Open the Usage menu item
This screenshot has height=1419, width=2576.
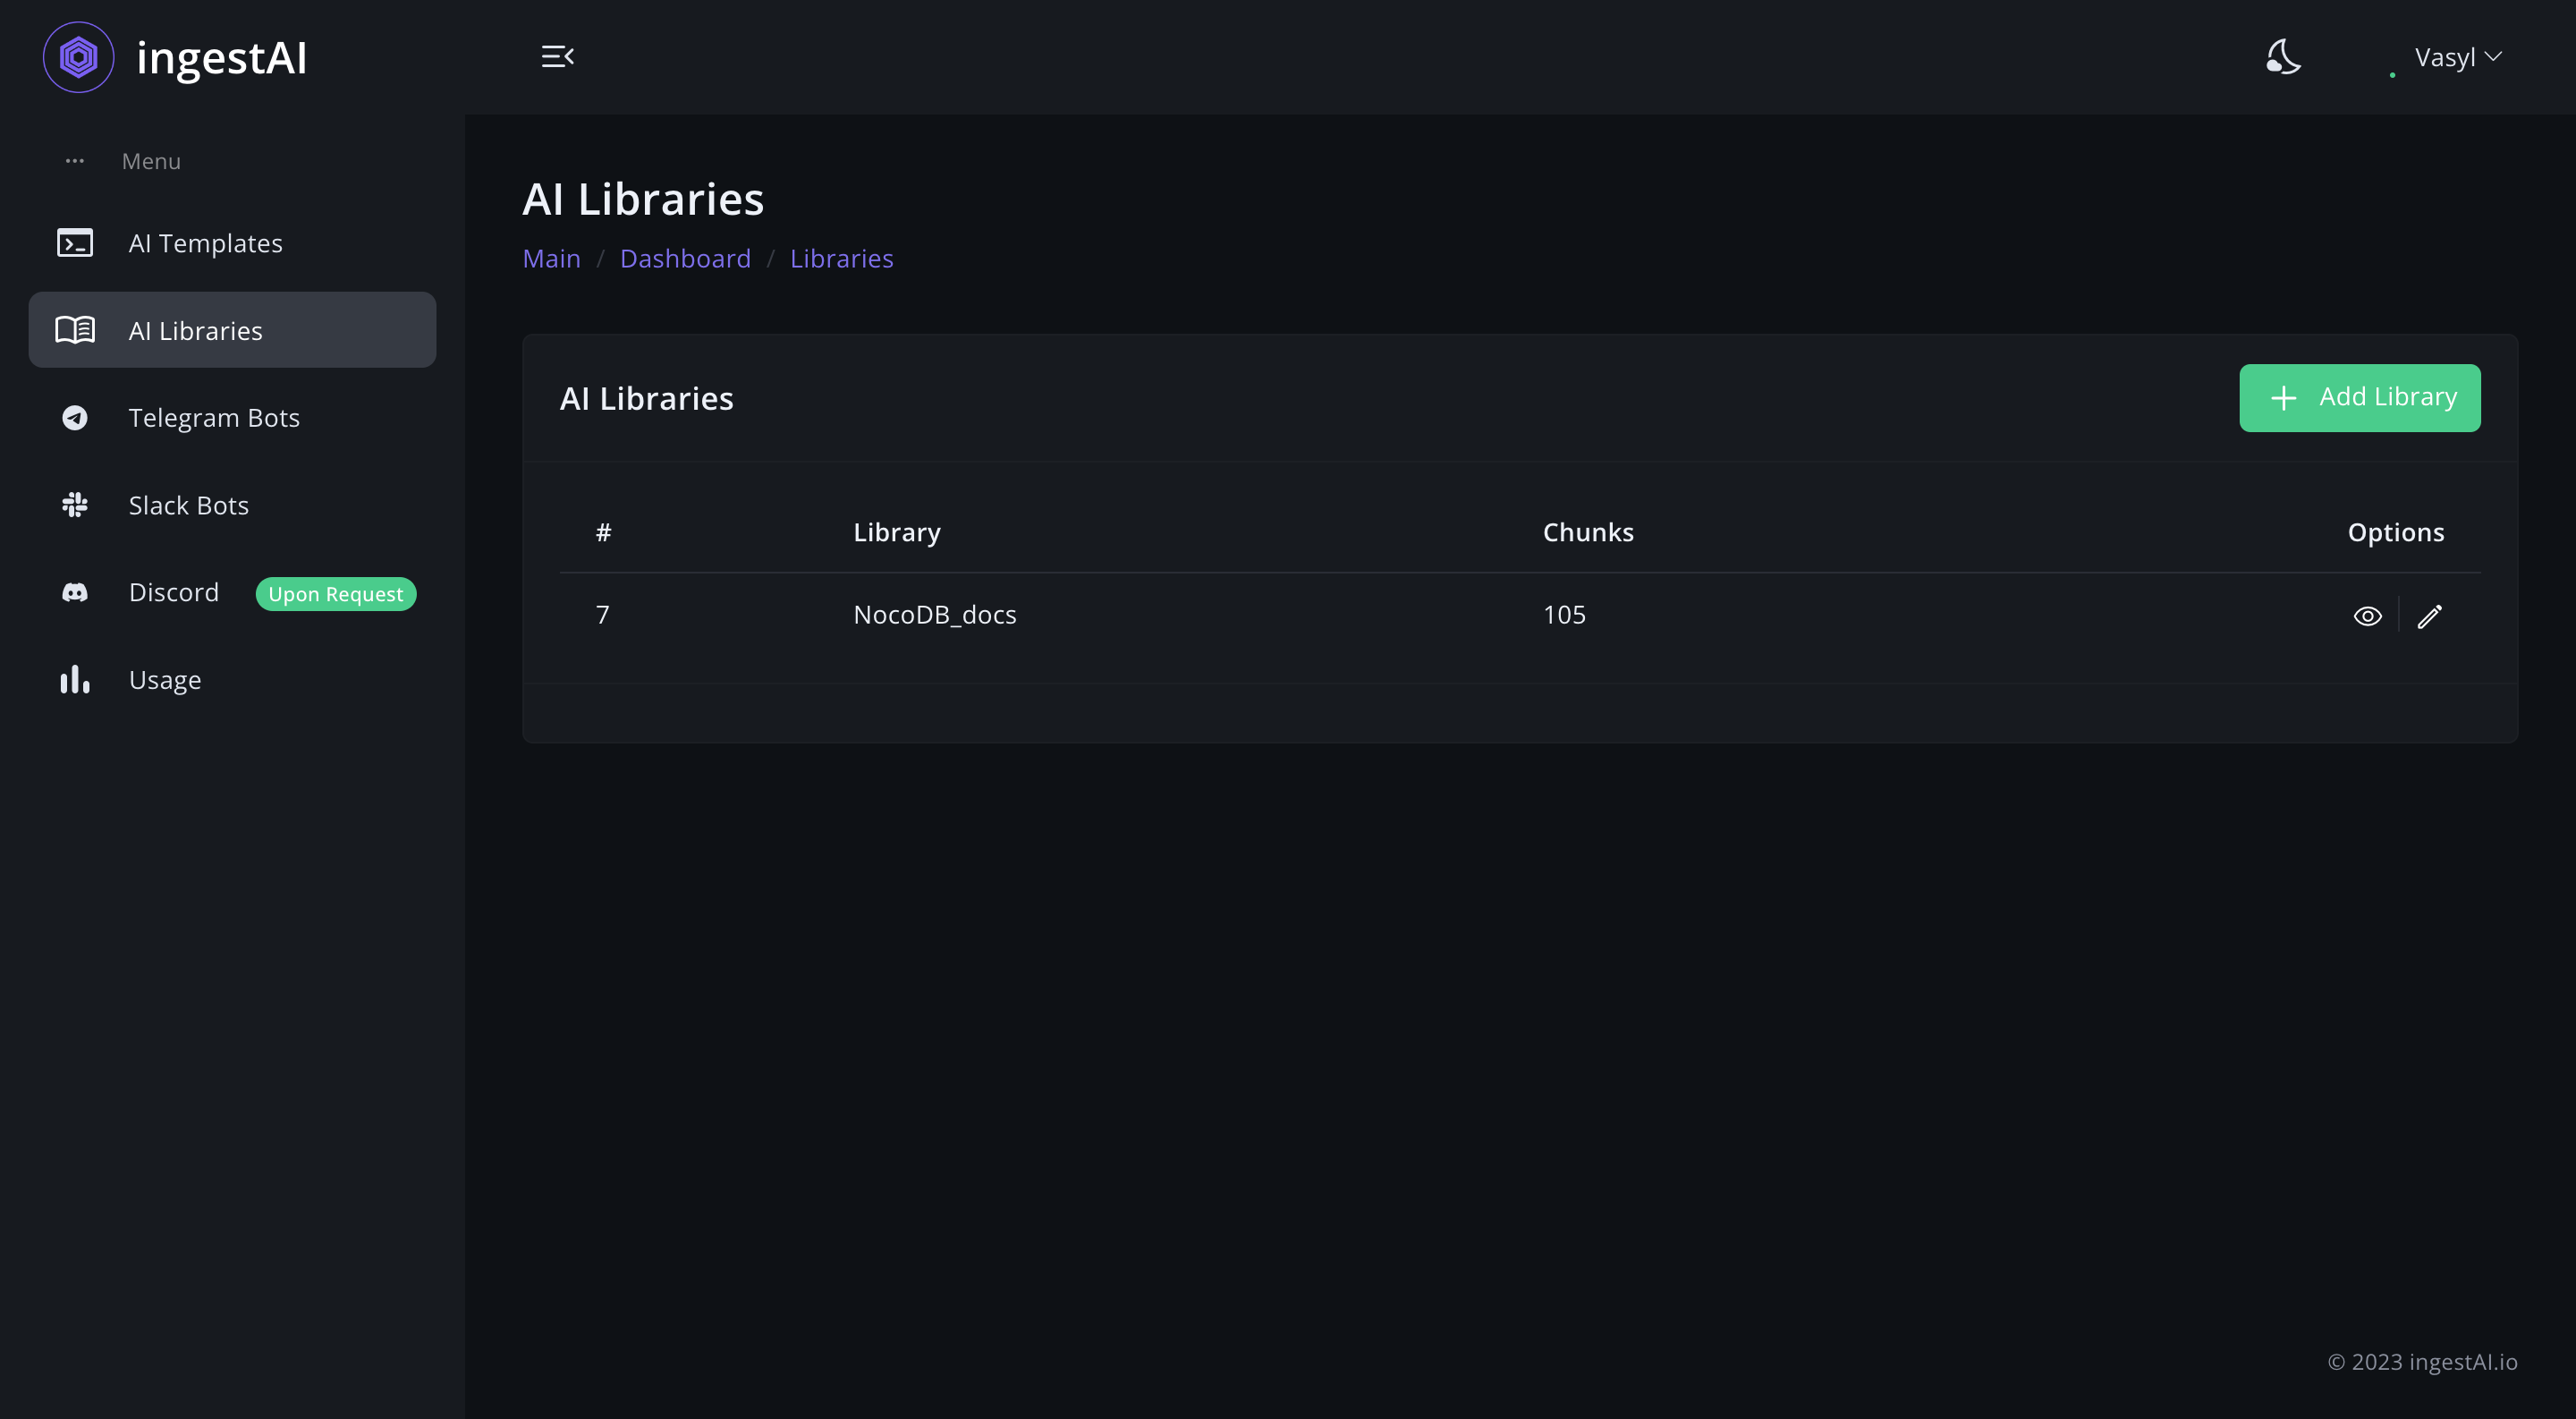pyautogui.click(x=165, y=680)
